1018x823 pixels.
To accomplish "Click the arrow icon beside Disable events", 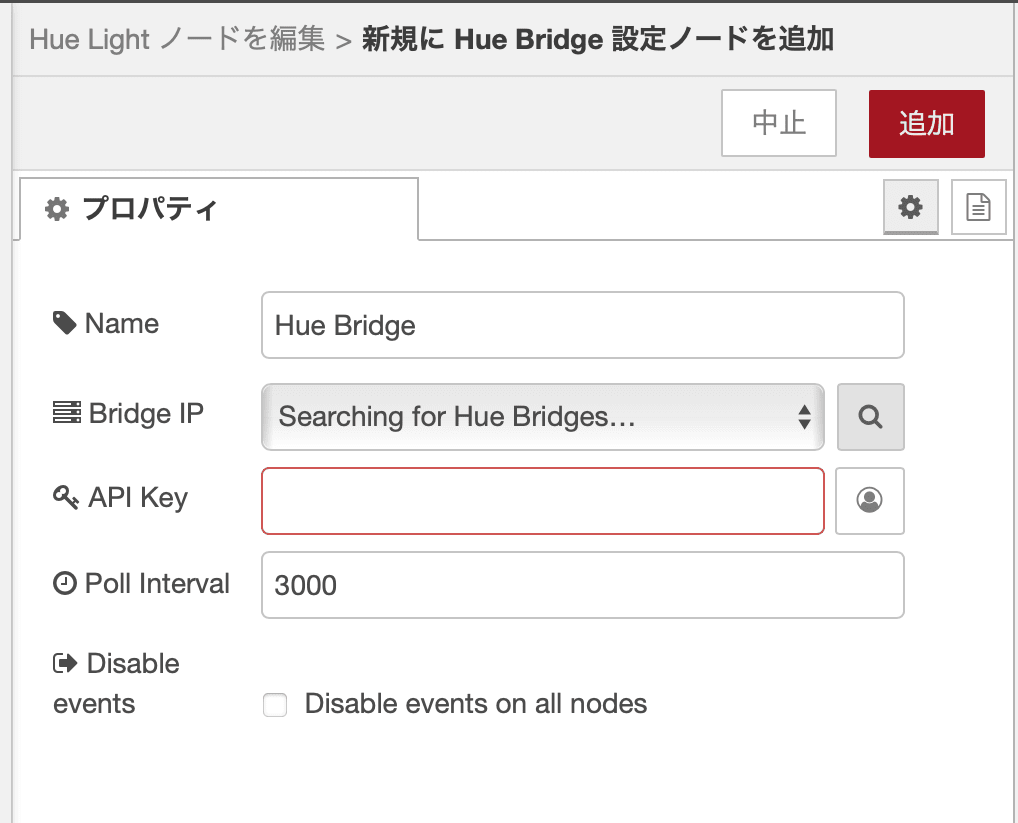I will [65, 663].
